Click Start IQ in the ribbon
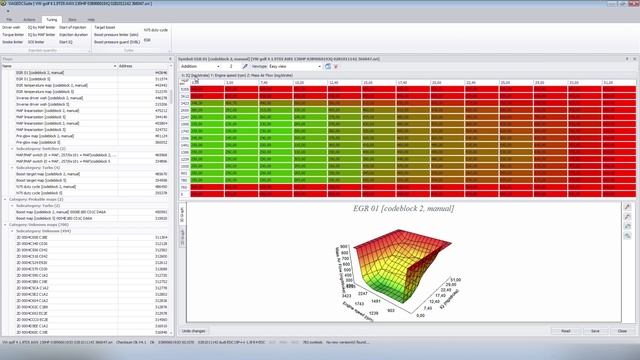This screenshot has width=640, height=360. pyautogui.click(x=66, y=42)
